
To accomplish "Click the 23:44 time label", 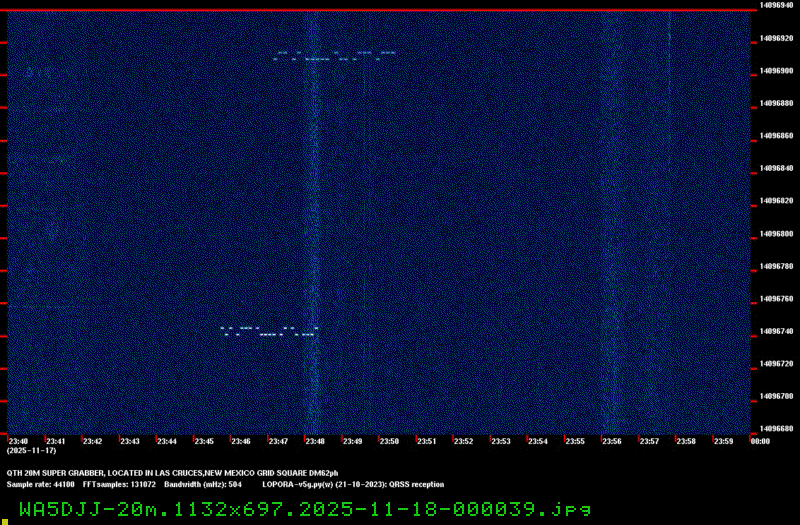I will 167,441.
